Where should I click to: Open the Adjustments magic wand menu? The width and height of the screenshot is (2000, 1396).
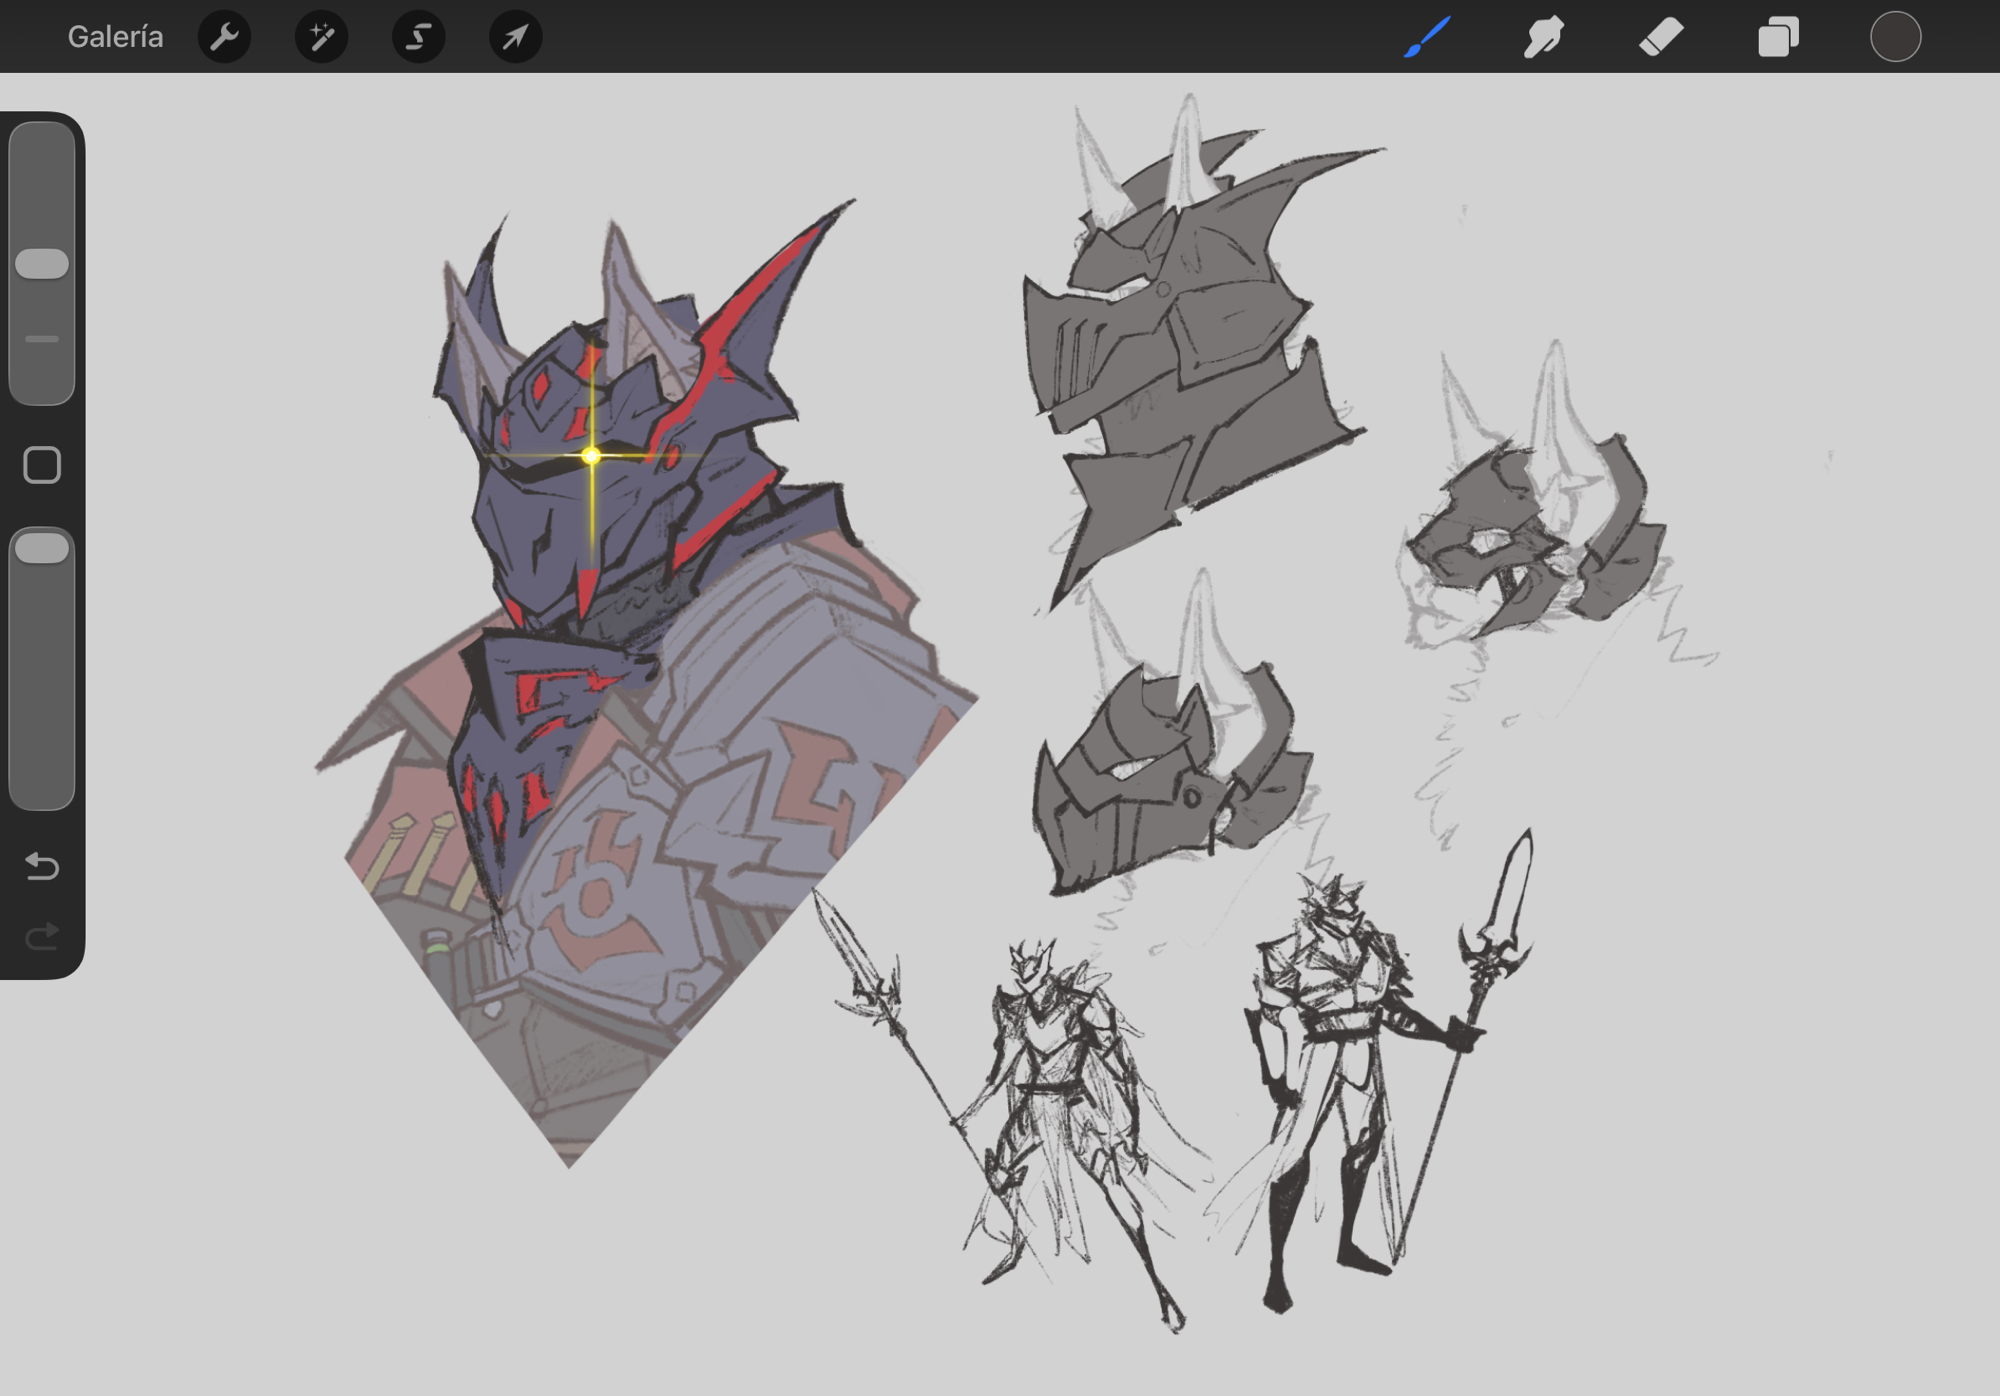coord(321,37)
